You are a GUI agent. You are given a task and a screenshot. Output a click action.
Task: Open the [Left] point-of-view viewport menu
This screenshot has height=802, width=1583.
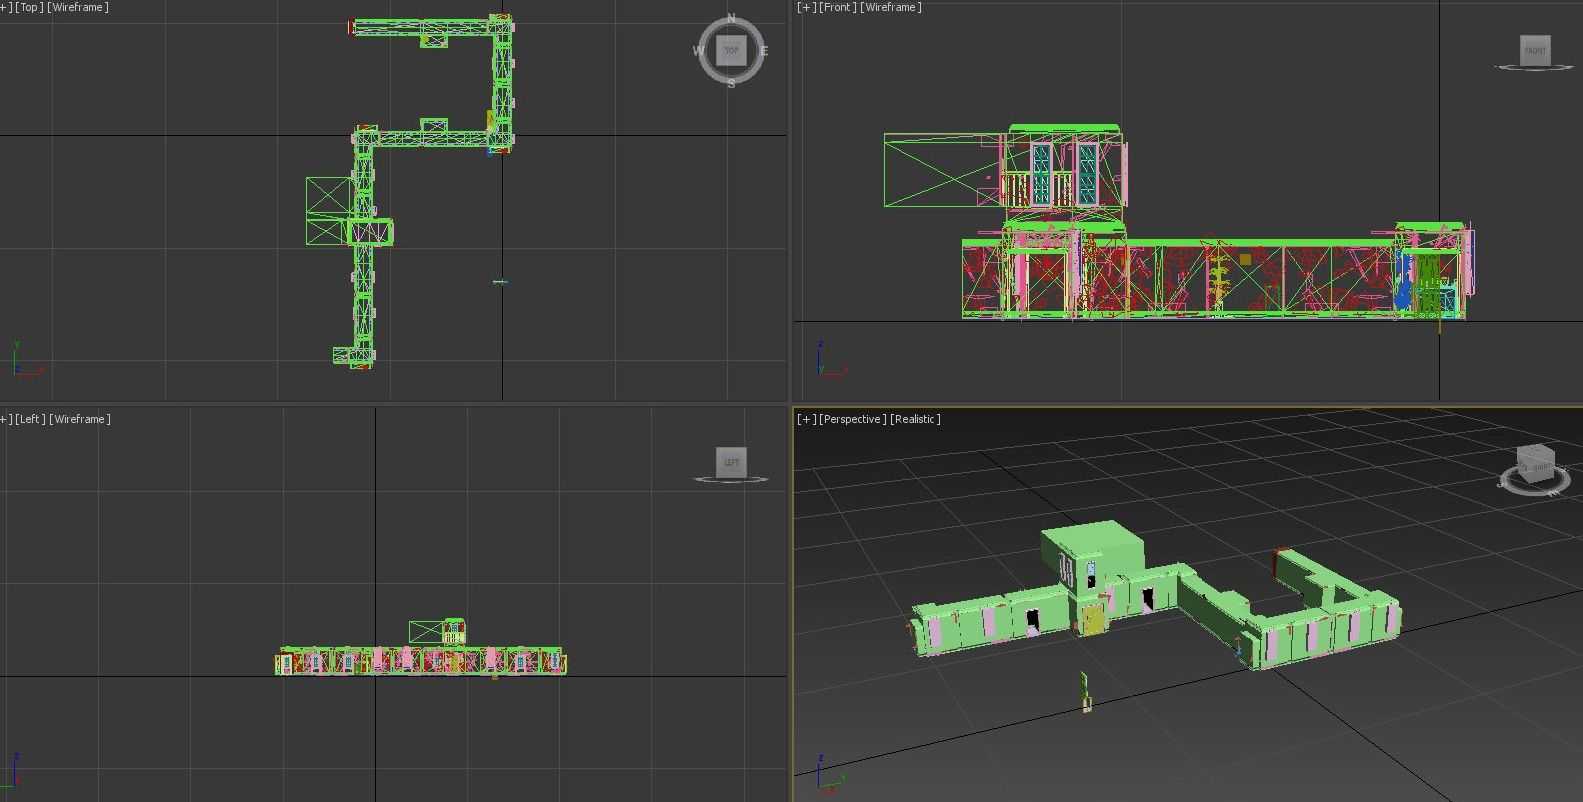point(29,420)
